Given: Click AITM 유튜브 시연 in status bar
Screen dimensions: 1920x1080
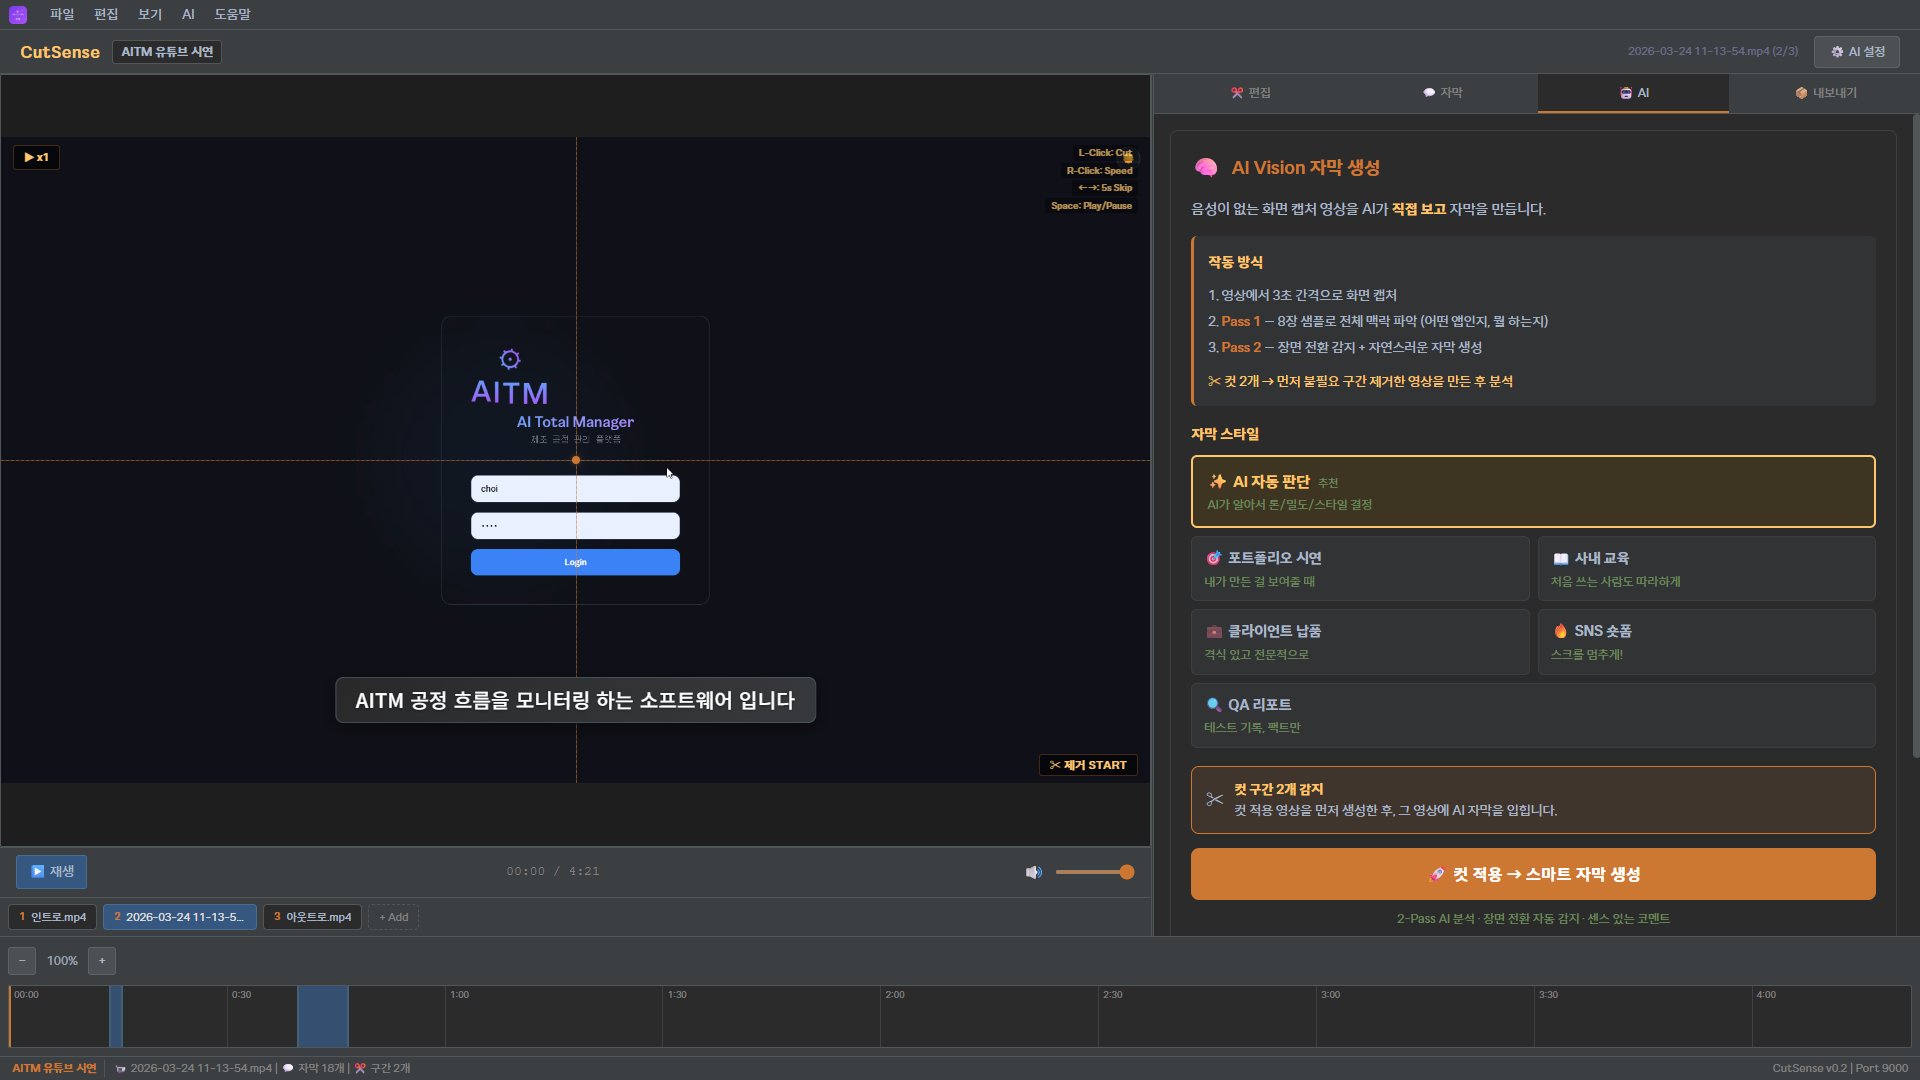Looking at the screenshot, I should (x=54, y=1068).
